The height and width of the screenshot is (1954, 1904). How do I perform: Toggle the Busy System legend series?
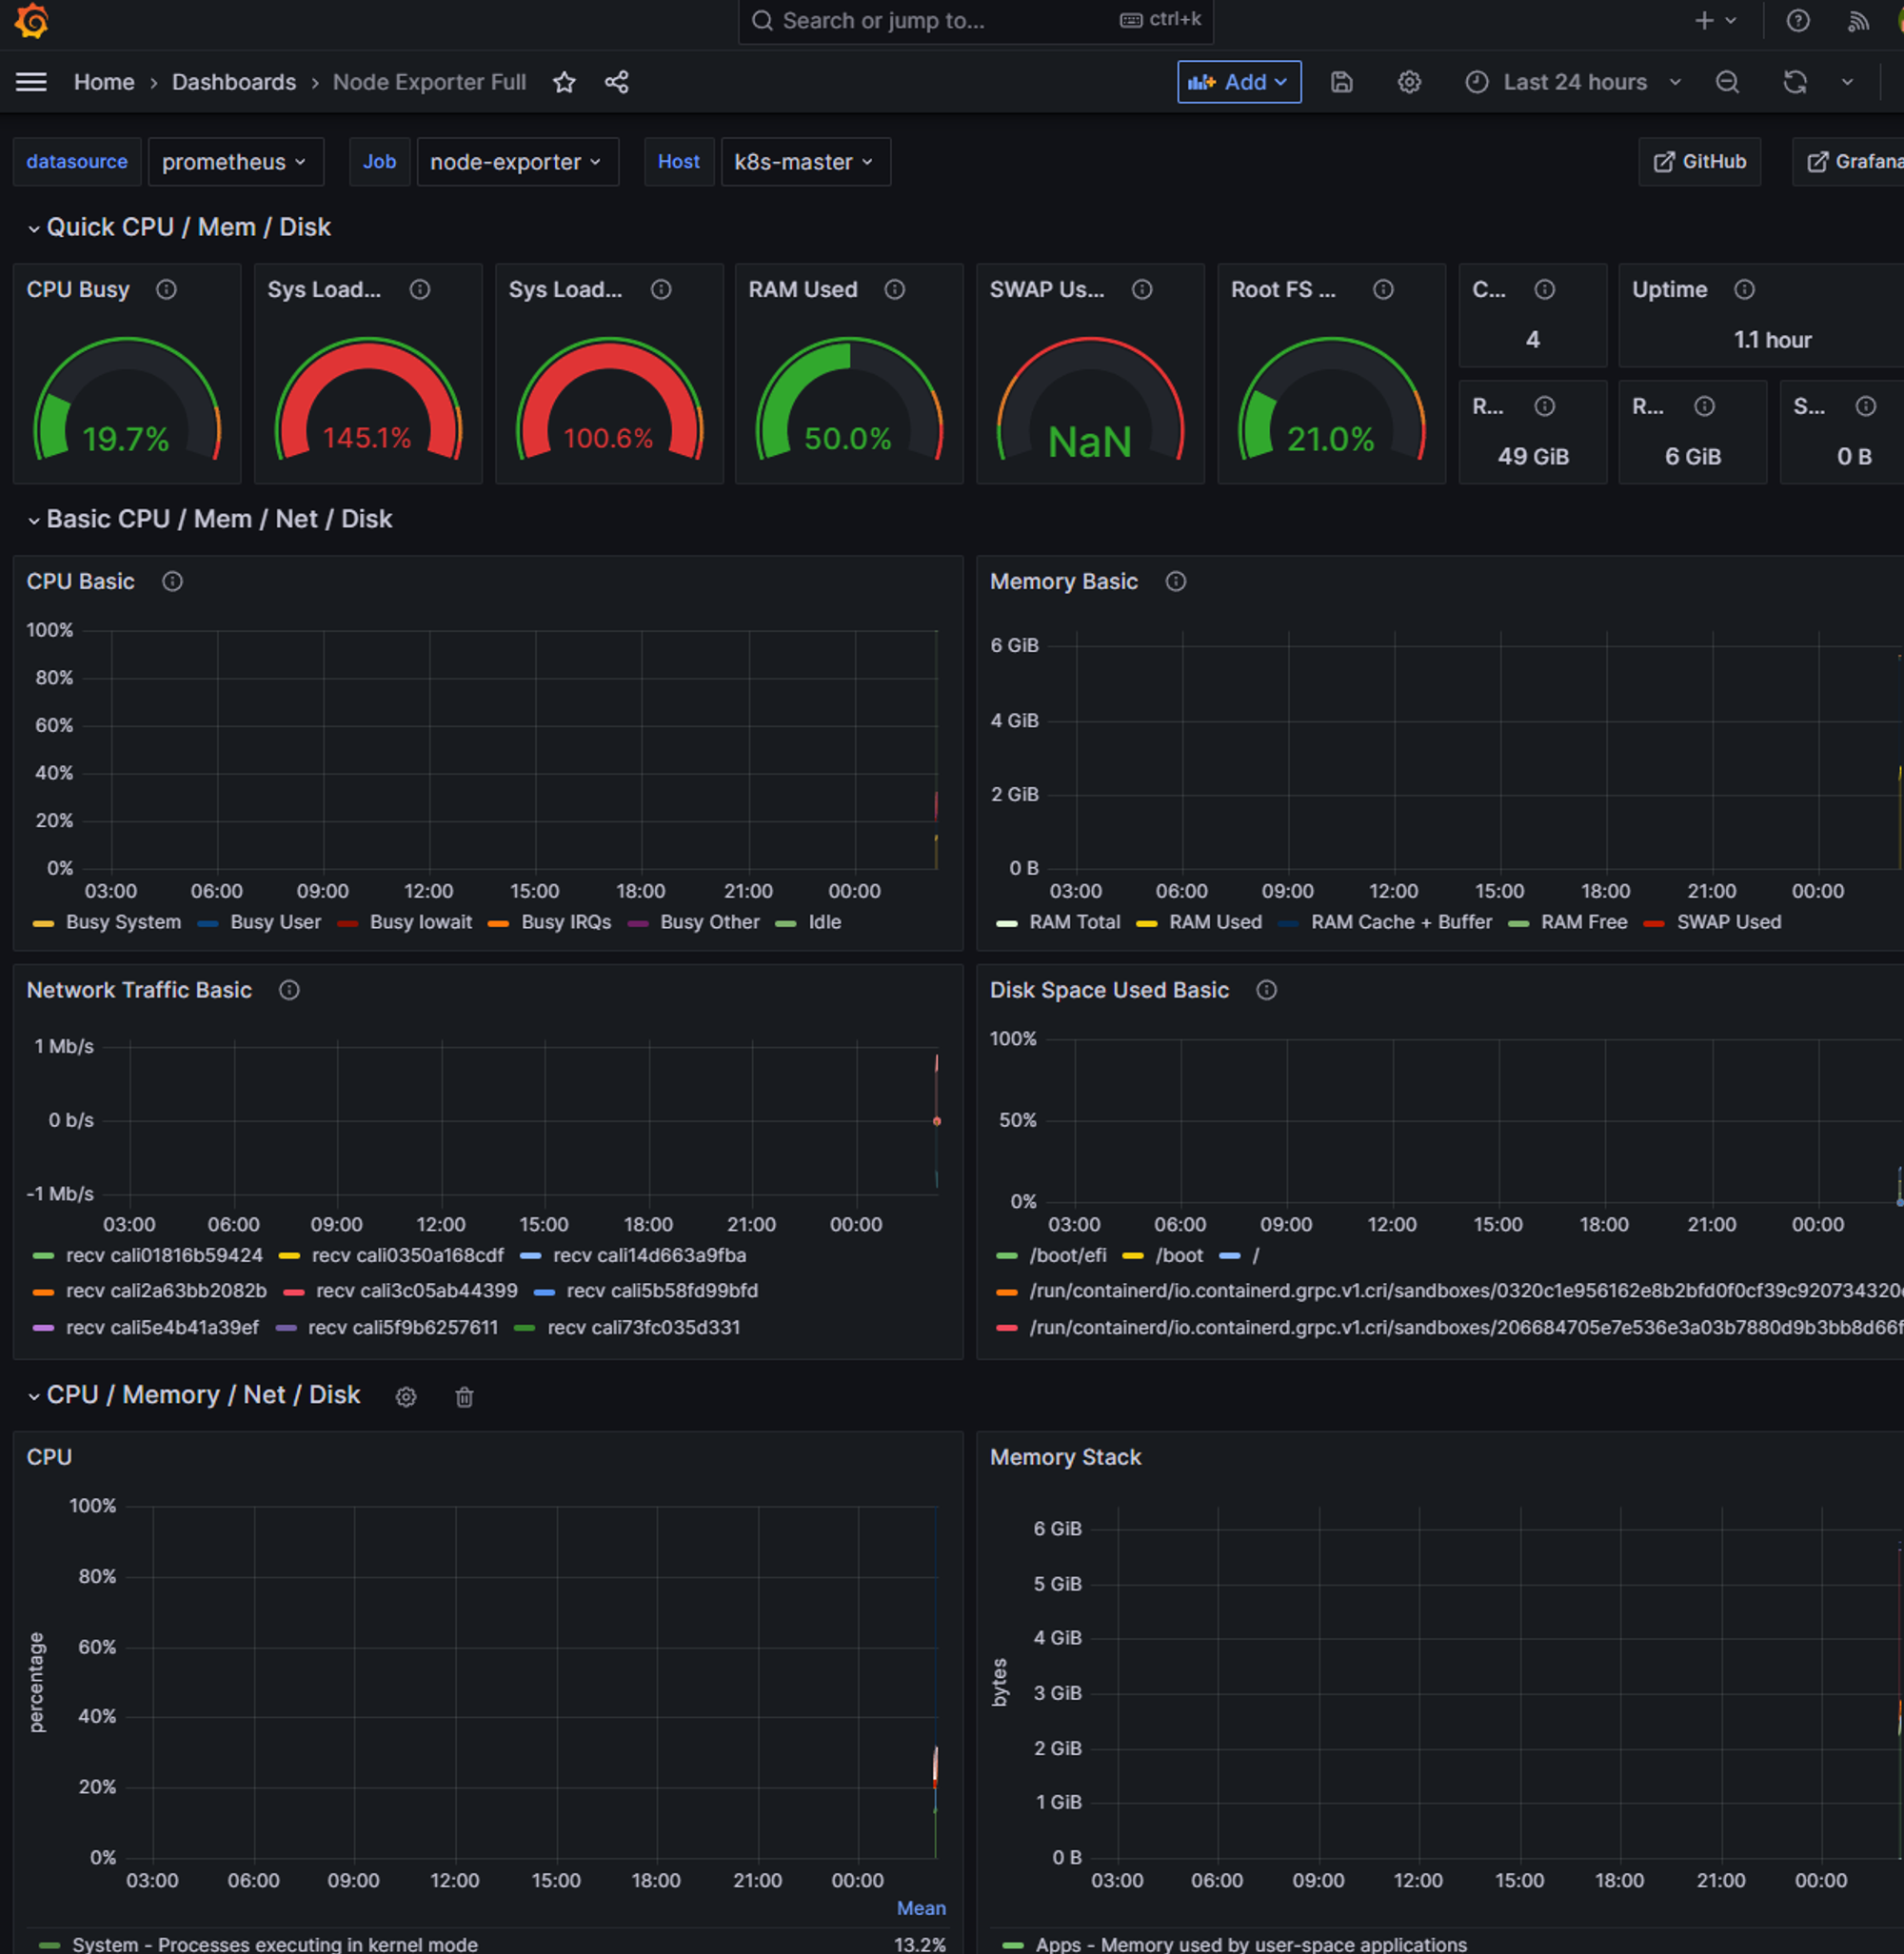[x=122, y=922]
